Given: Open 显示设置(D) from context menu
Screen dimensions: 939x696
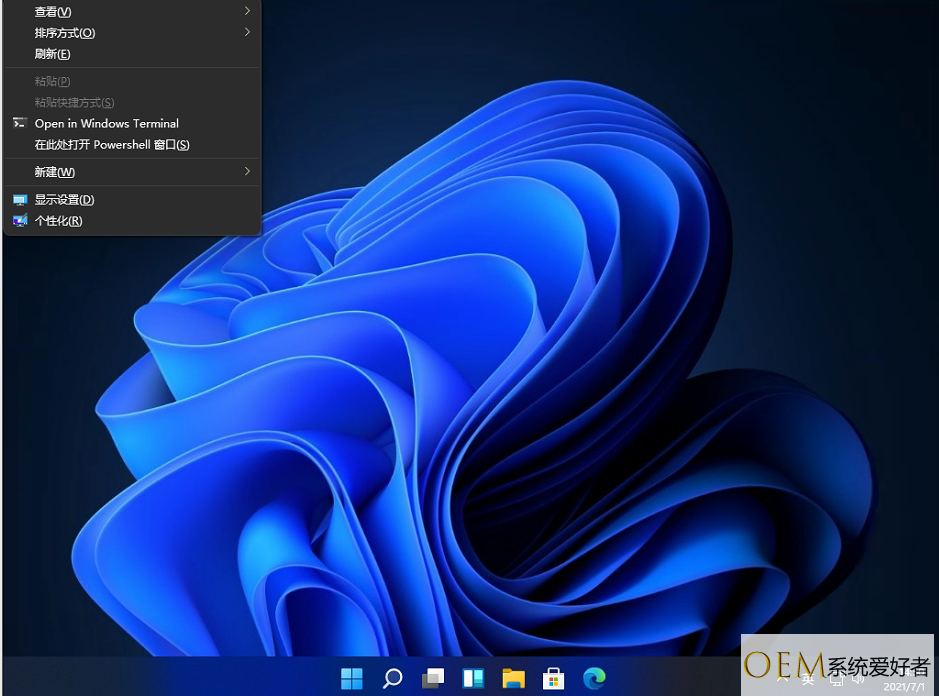Looking at the screenshot, I should click(64, 200).
